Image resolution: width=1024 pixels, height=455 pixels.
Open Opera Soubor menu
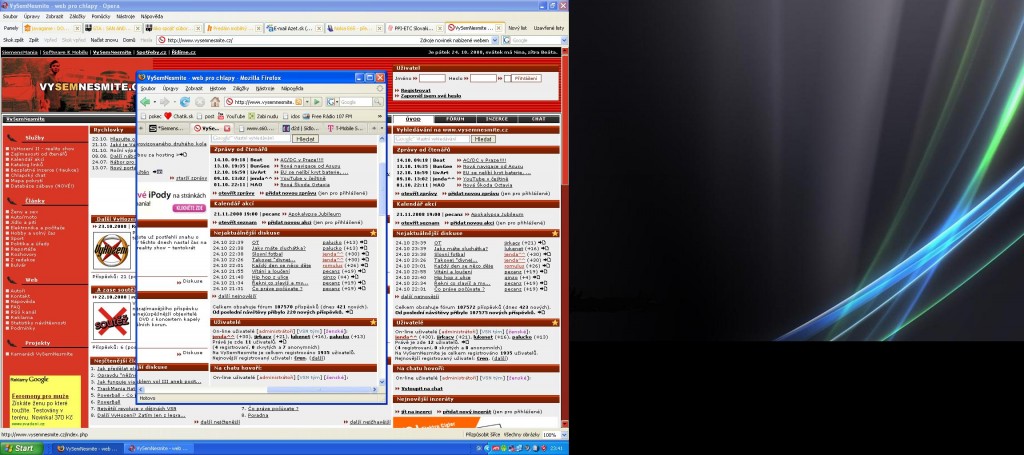point(10,16)
